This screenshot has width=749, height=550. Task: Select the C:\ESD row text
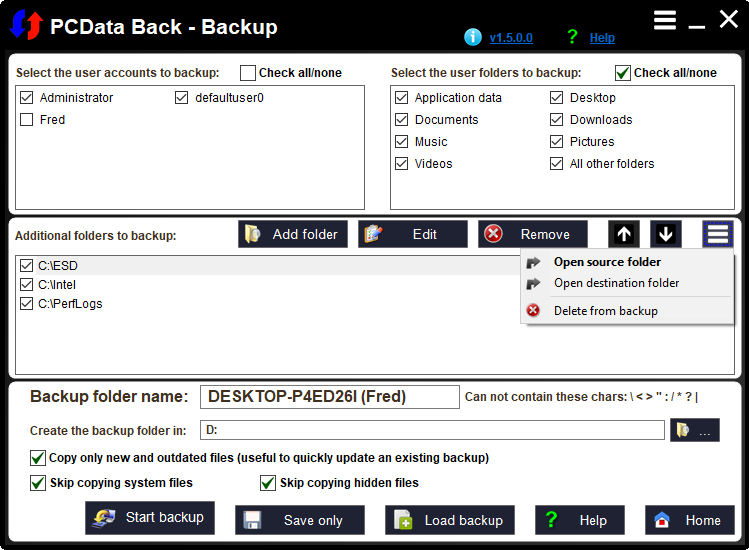[58, 266]
